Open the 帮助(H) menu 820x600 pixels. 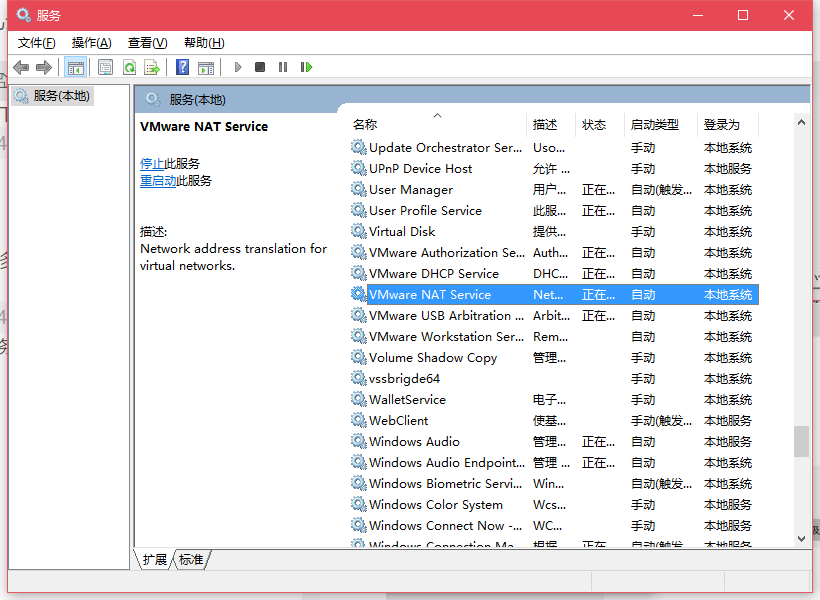[x=204, y=43]
